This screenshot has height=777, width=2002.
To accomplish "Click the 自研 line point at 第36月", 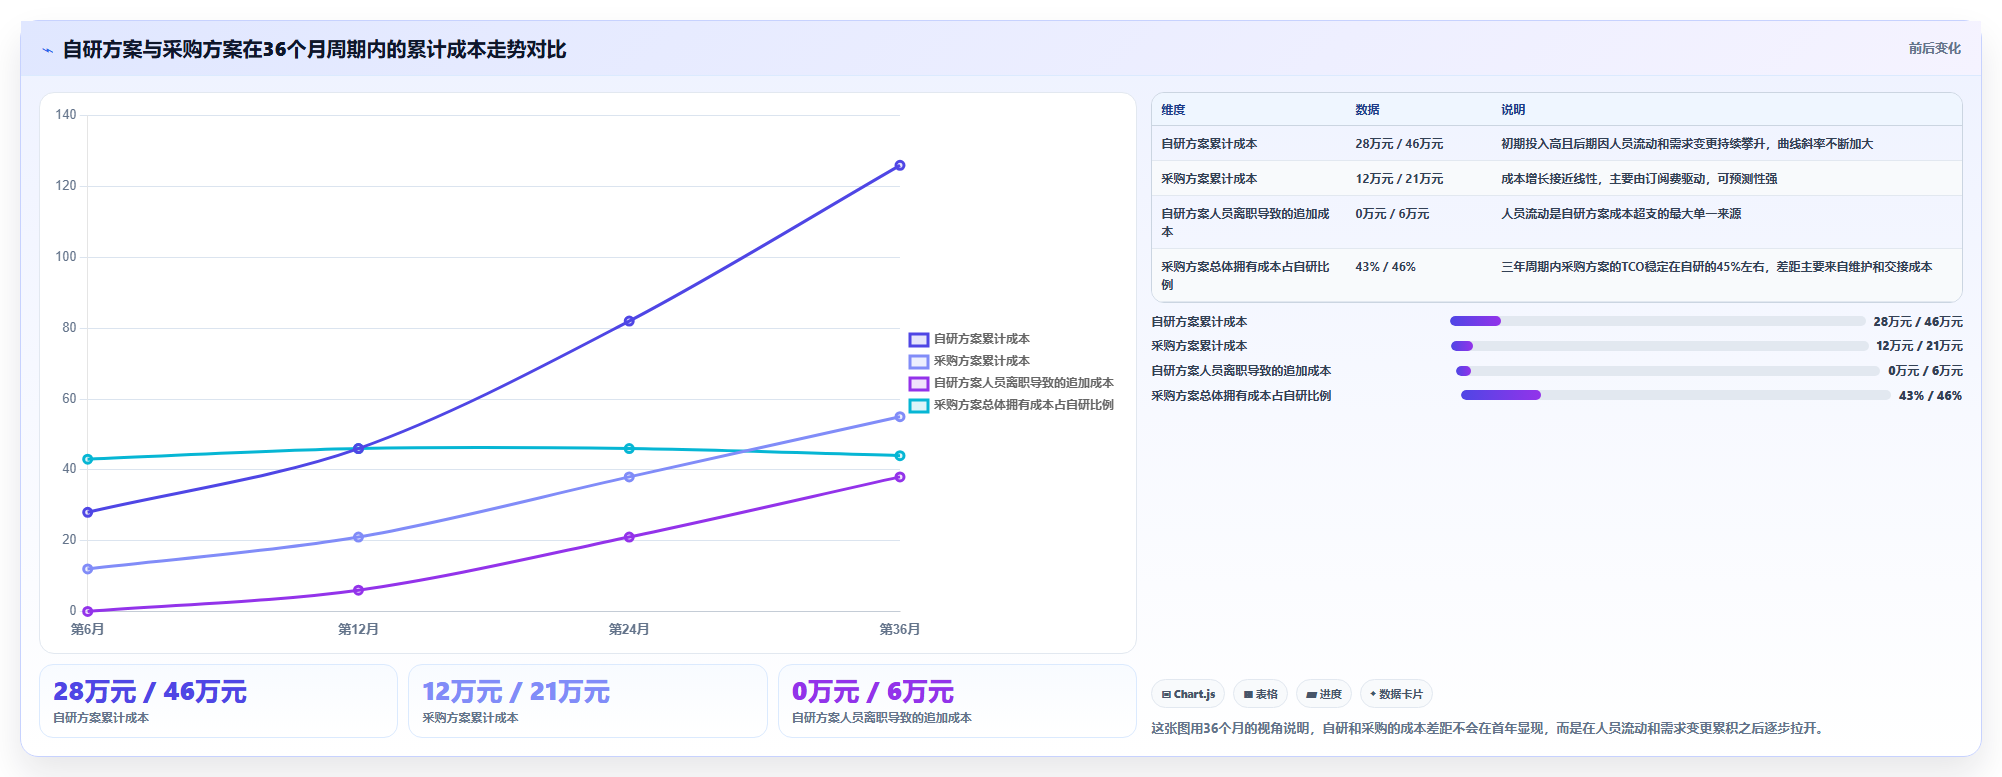I will click(900, 165).
